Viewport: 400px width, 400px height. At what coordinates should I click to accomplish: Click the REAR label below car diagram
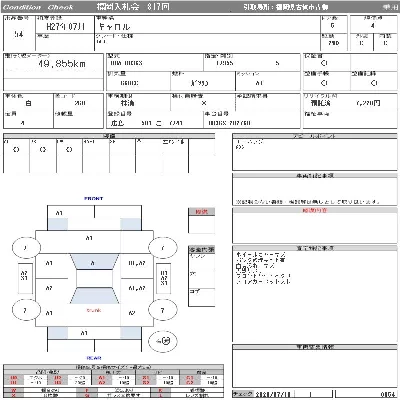pos(94,358)
